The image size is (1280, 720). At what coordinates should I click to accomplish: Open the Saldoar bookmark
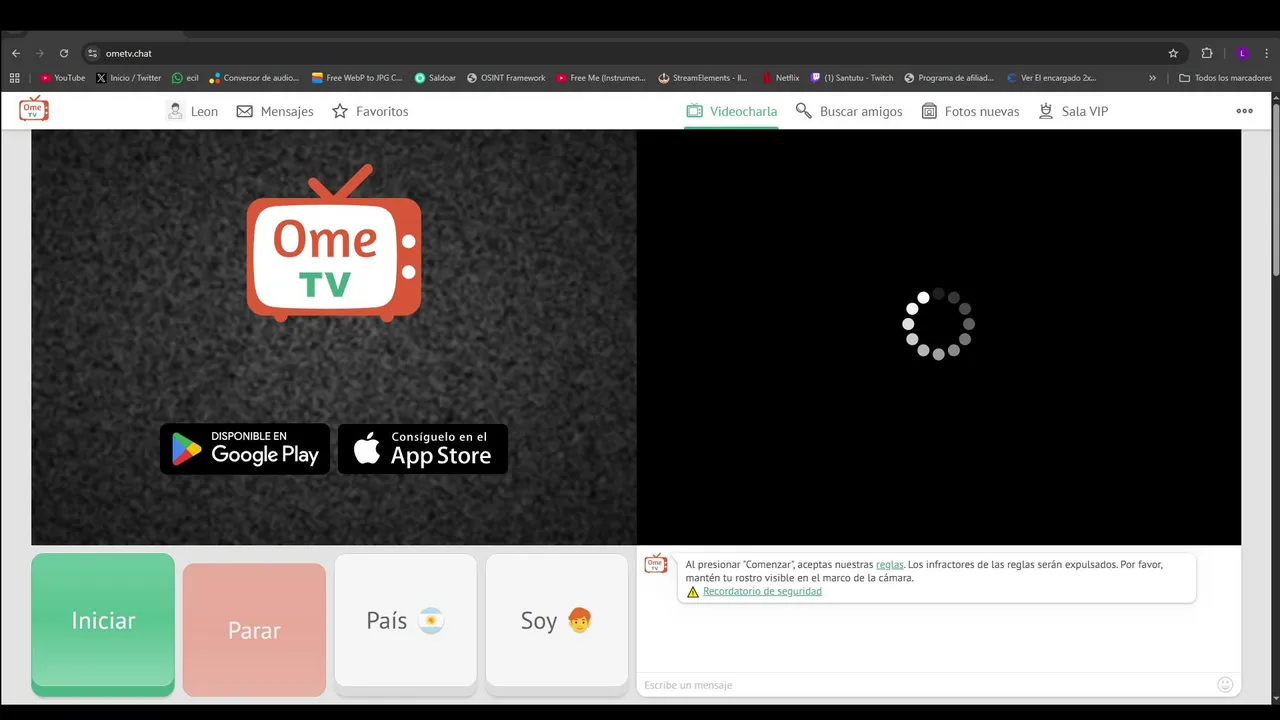pos(435,77)
